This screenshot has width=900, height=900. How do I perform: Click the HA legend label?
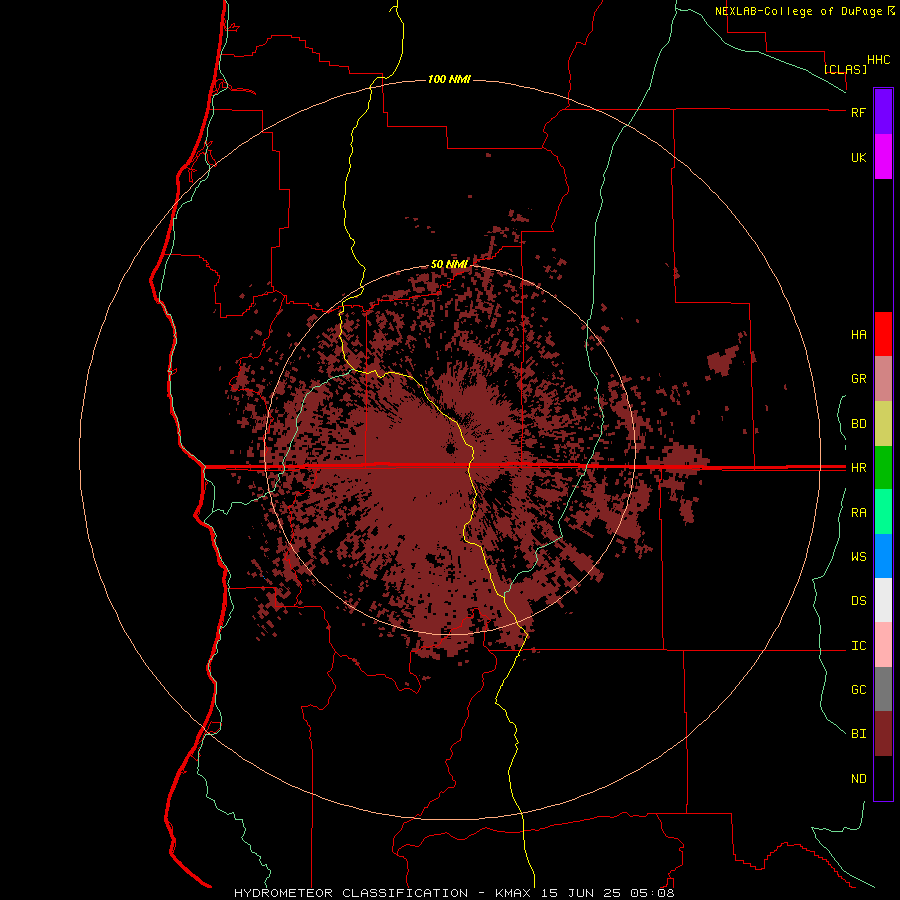click(858, 335)
